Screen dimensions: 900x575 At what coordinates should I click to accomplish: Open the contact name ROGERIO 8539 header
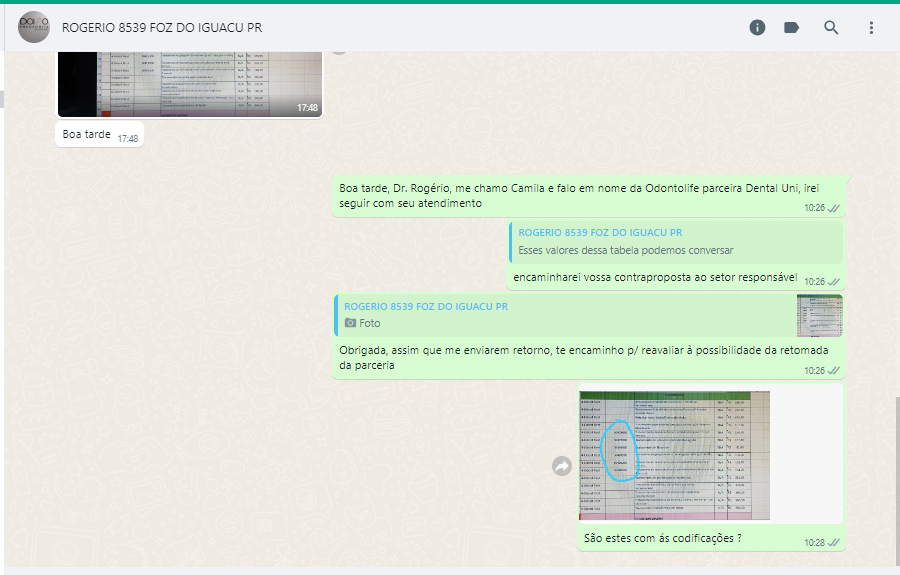tap(161, 27)
